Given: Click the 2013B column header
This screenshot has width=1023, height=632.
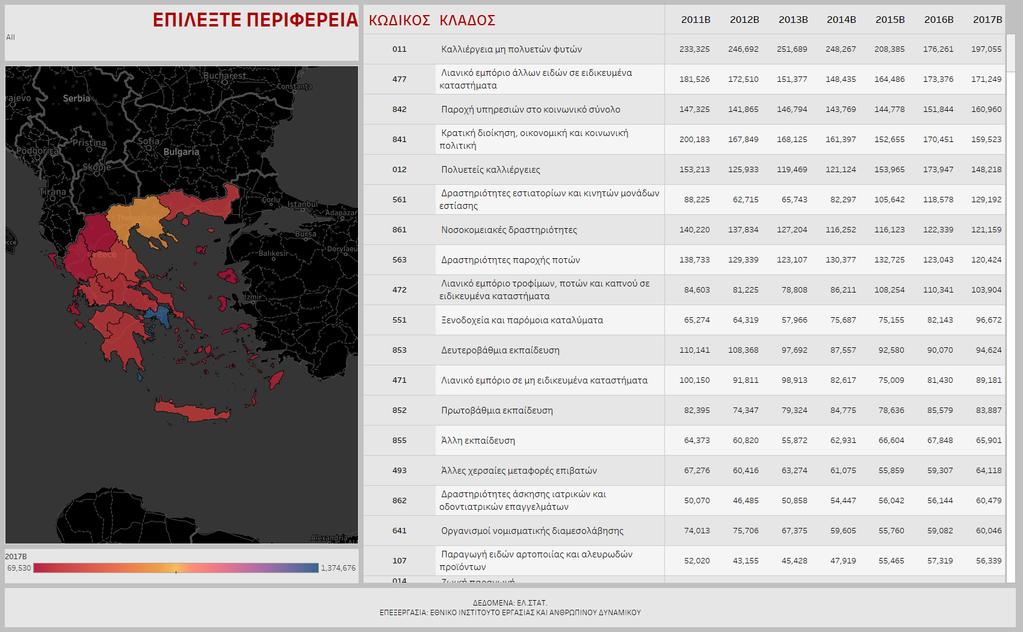Looking at the screenshot, I should coord(793,20).
